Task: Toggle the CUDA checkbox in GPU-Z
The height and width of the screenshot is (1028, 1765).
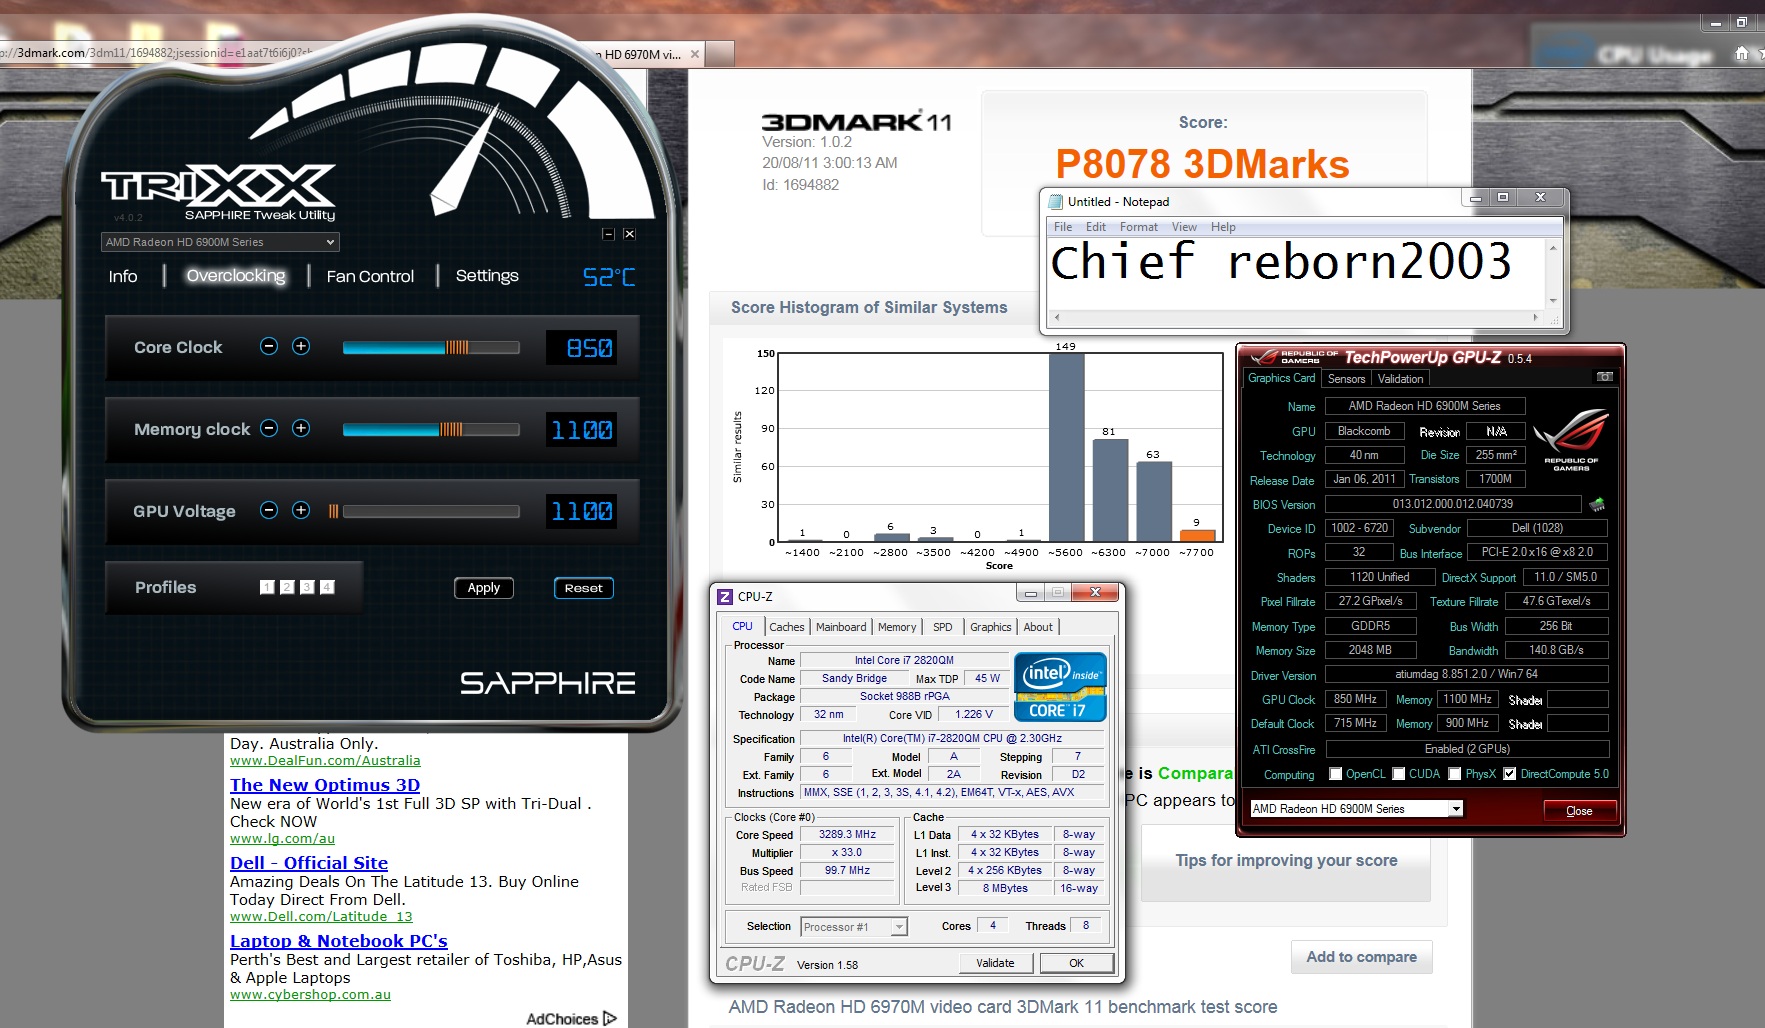Action: point(1399,774)
